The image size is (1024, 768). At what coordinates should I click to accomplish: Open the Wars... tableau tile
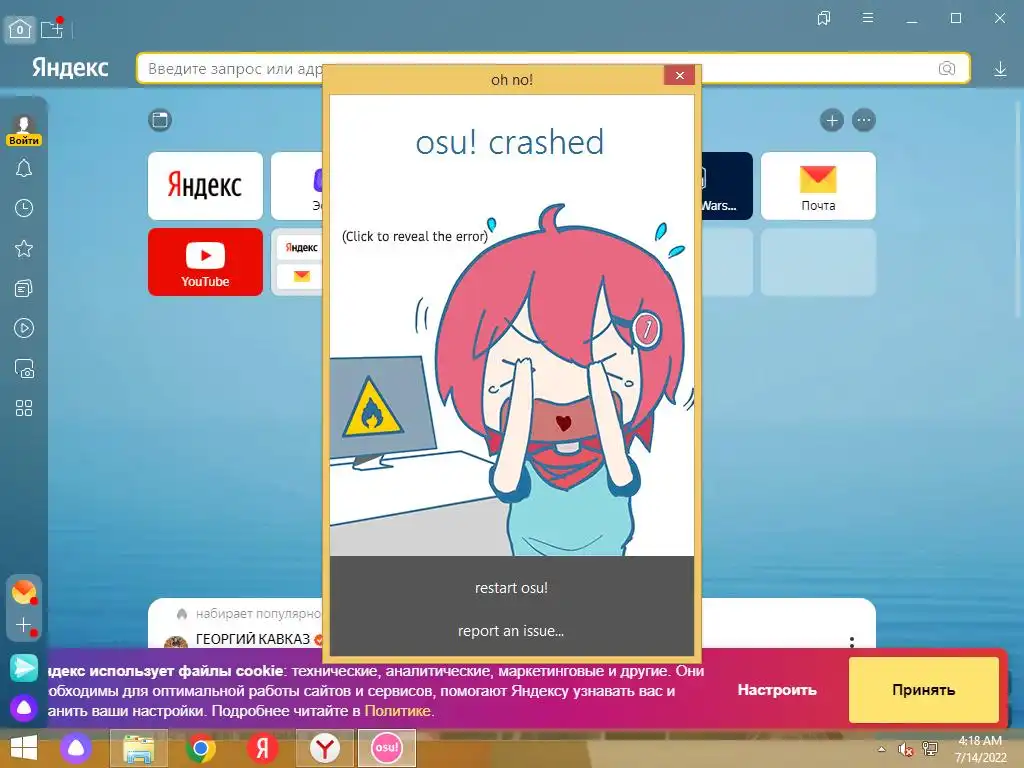726,186
